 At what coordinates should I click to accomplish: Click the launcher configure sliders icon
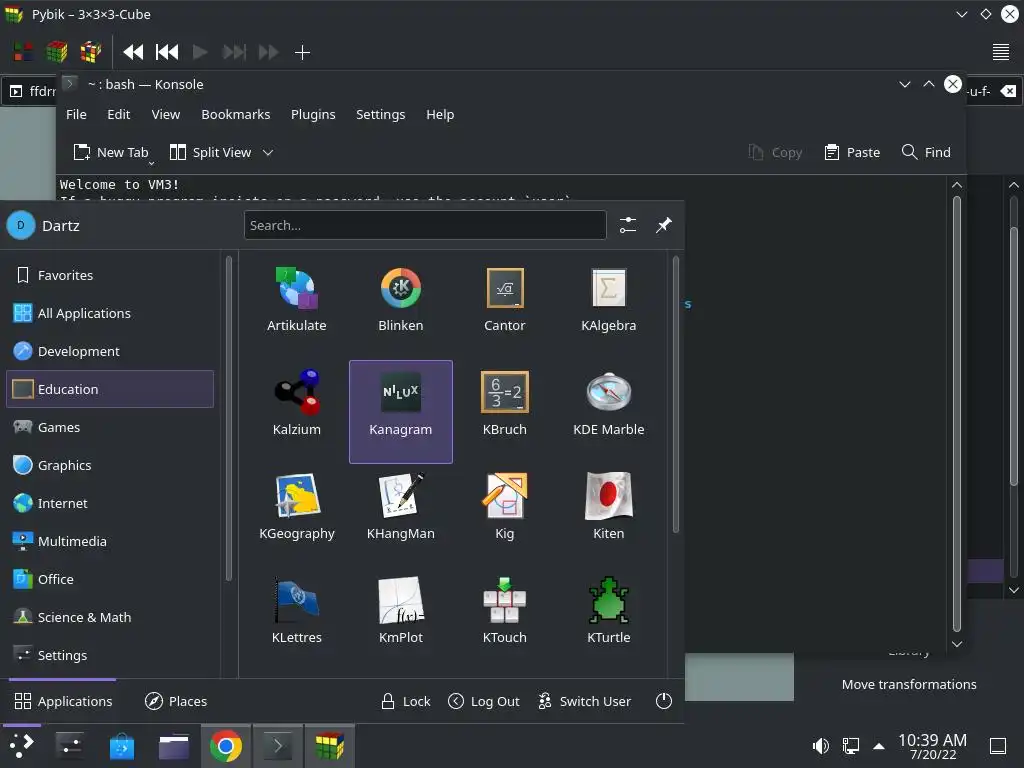pos(628,225)
